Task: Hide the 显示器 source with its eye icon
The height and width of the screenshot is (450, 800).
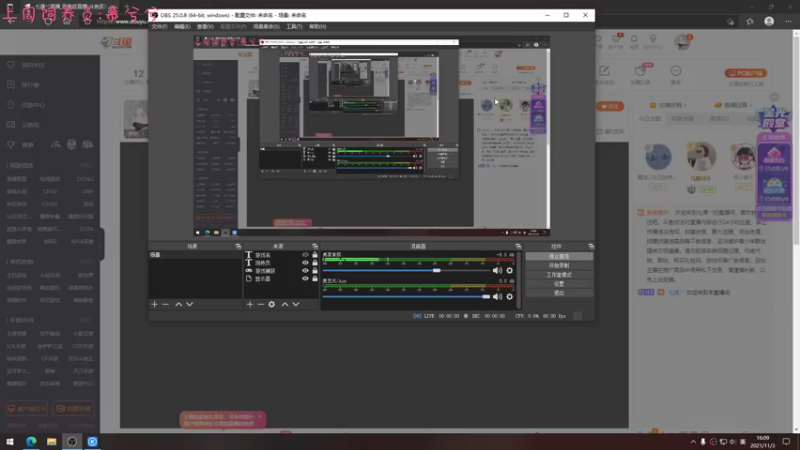Action: (x=305, y=279)
